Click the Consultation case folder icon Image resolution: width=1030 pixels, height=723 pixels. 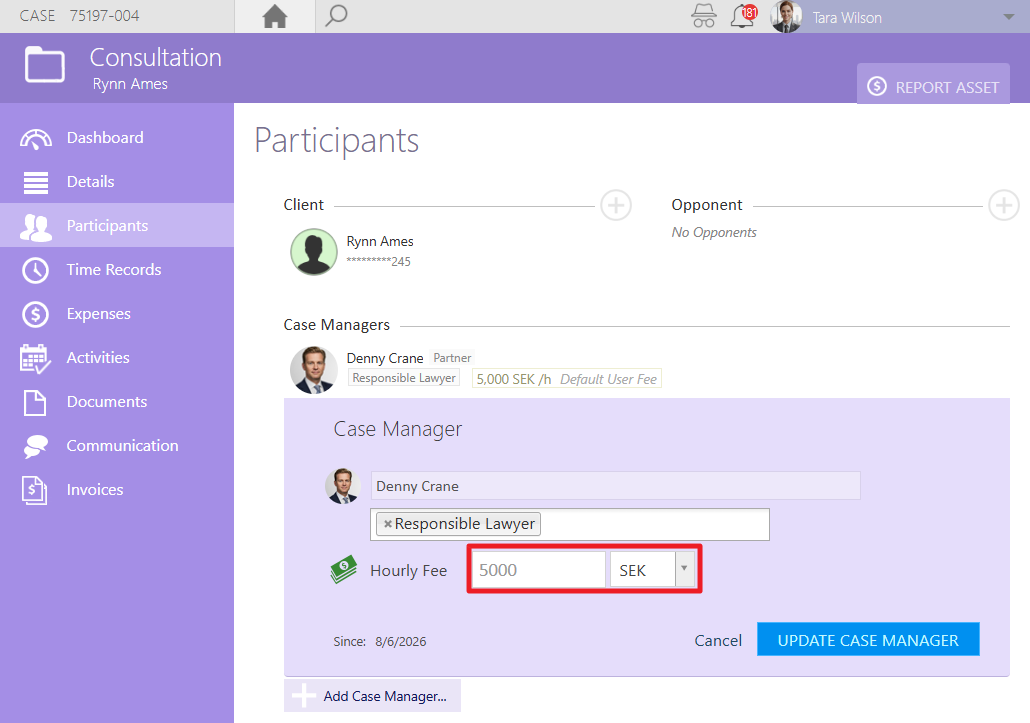pos(45,64)
